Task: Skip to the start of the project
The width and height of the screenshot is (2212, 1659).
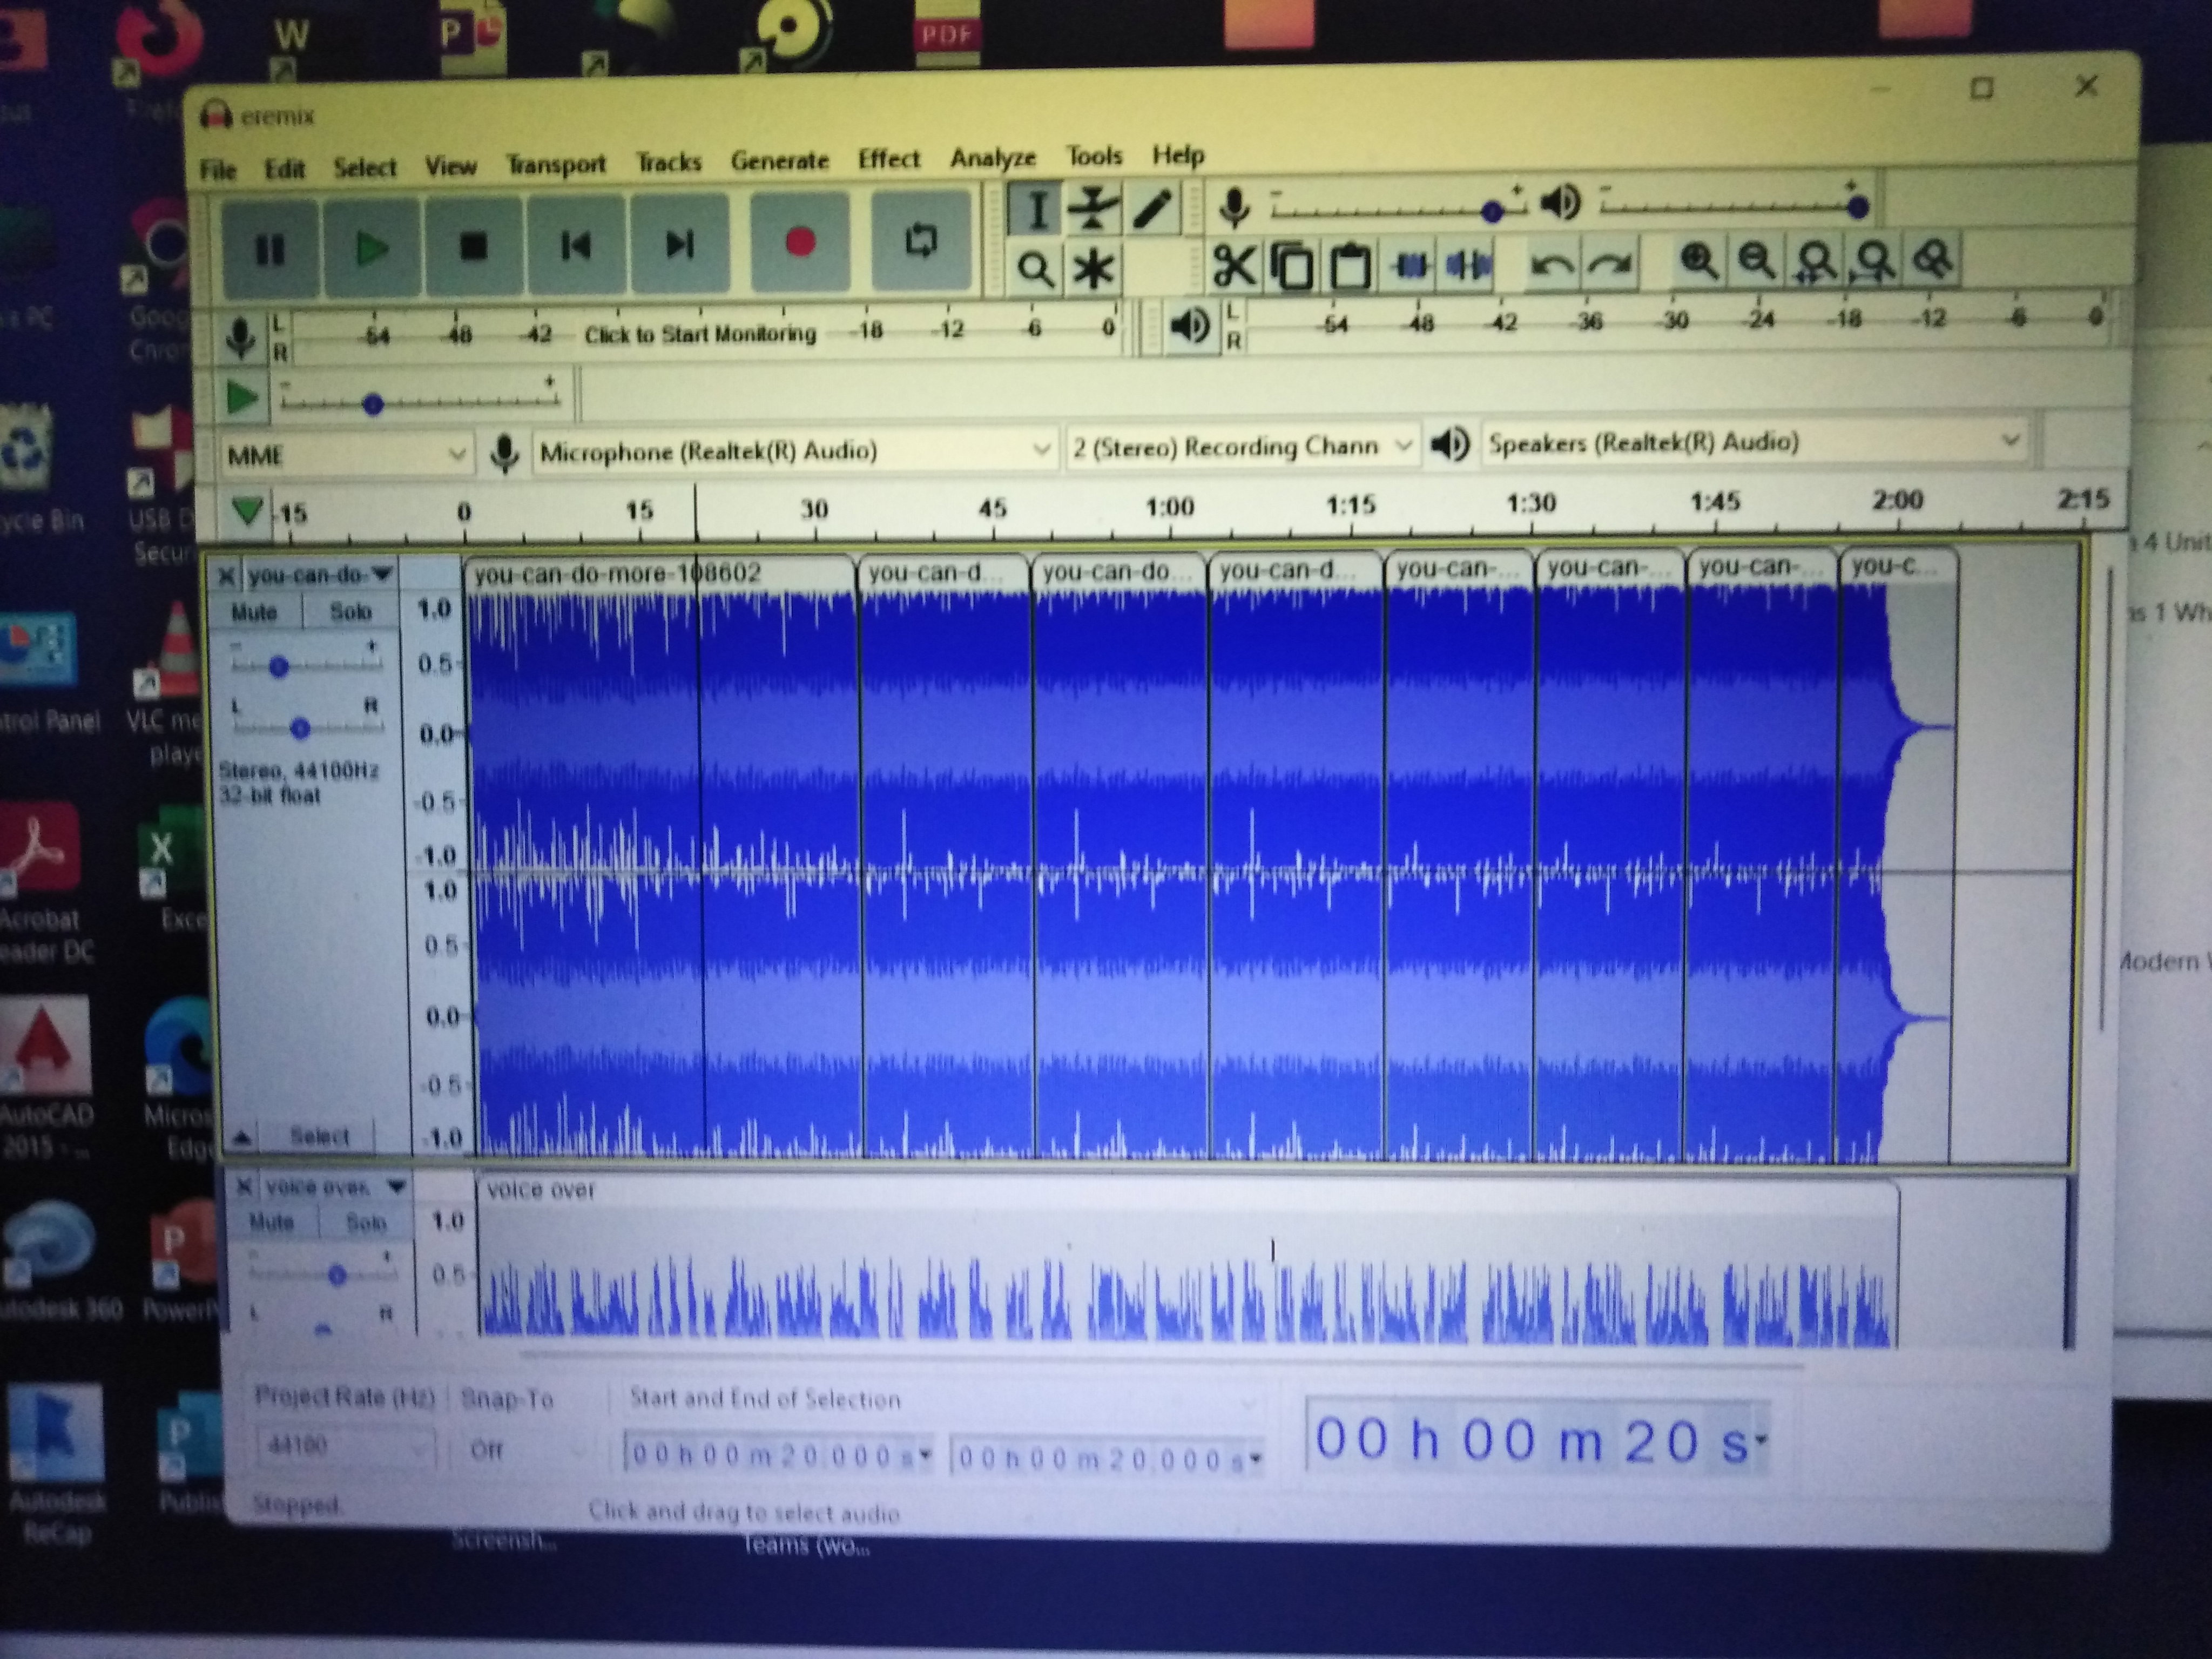Action: pyautogui.click(x=576, y=245)
